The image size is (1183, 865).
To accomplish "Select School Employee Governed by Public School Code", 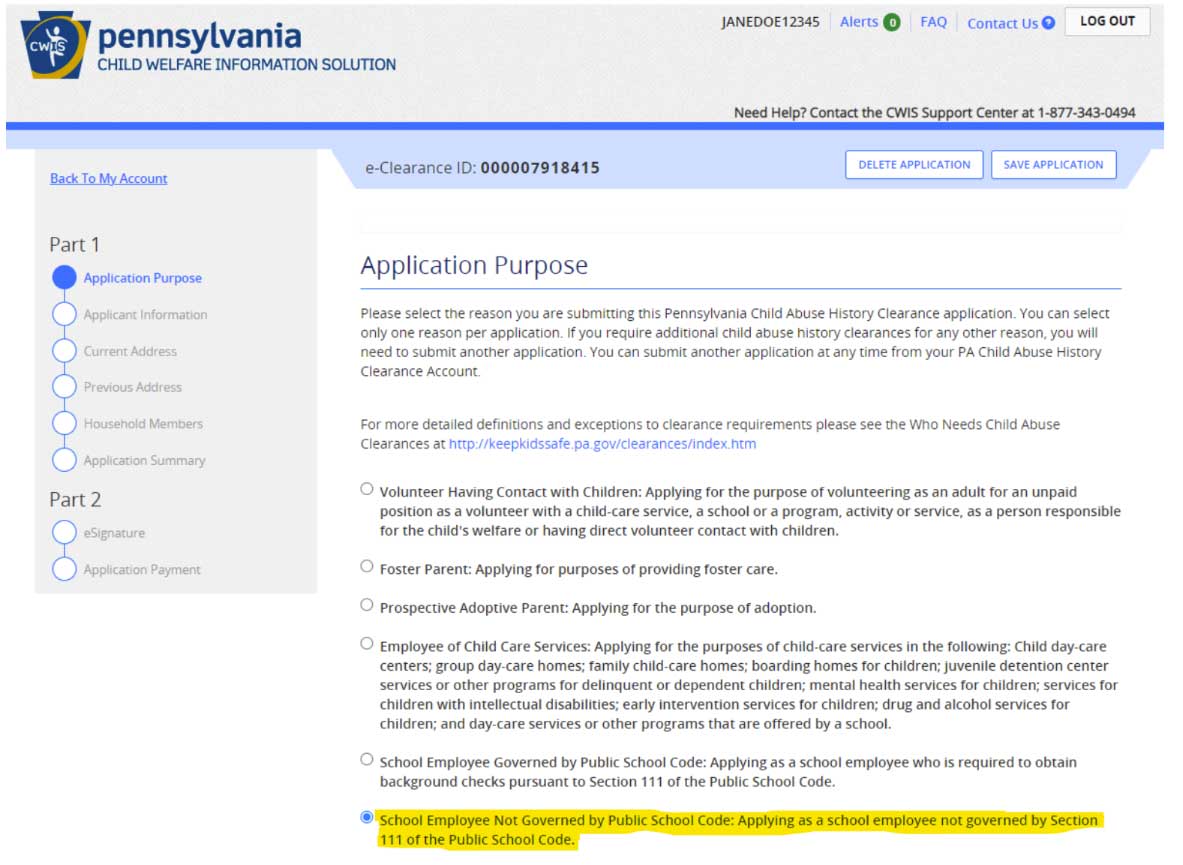I will pos(364,759).
